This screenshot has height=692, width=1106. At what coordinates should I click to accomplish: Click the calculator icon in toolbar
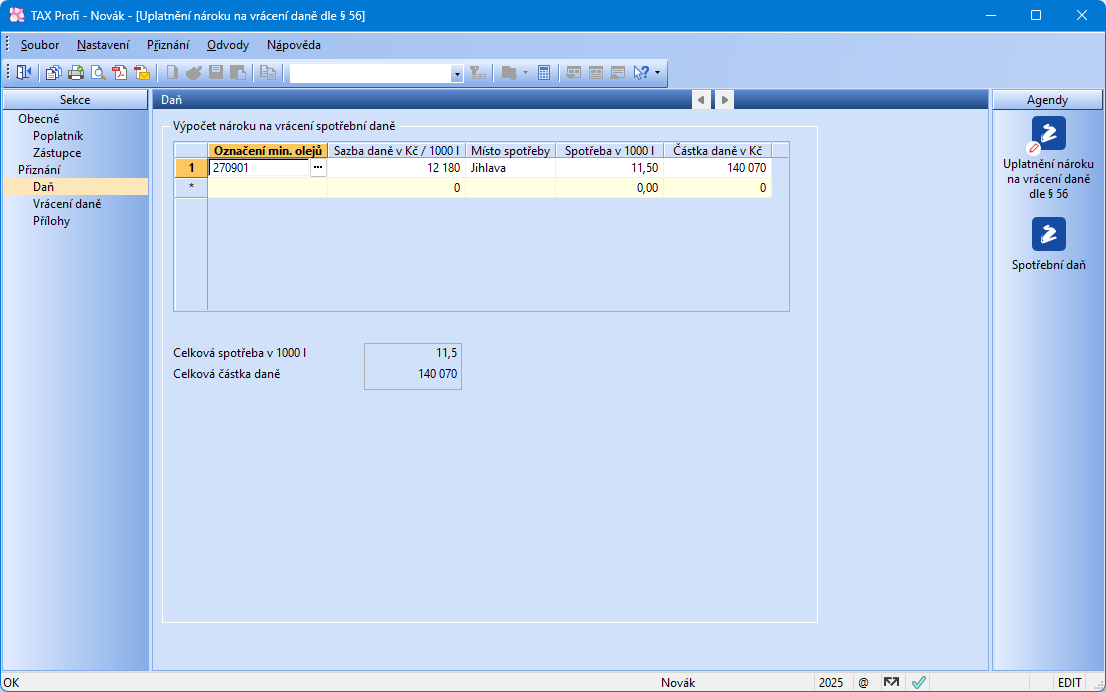click(x=544, y=73)
